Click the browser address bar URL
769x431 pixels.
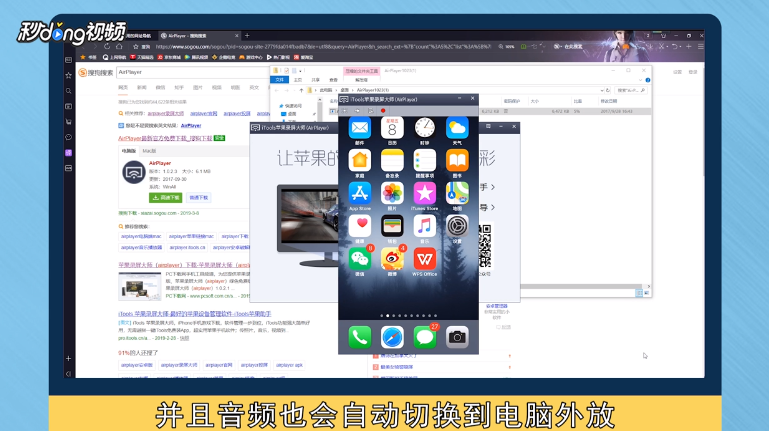[323, 47]
